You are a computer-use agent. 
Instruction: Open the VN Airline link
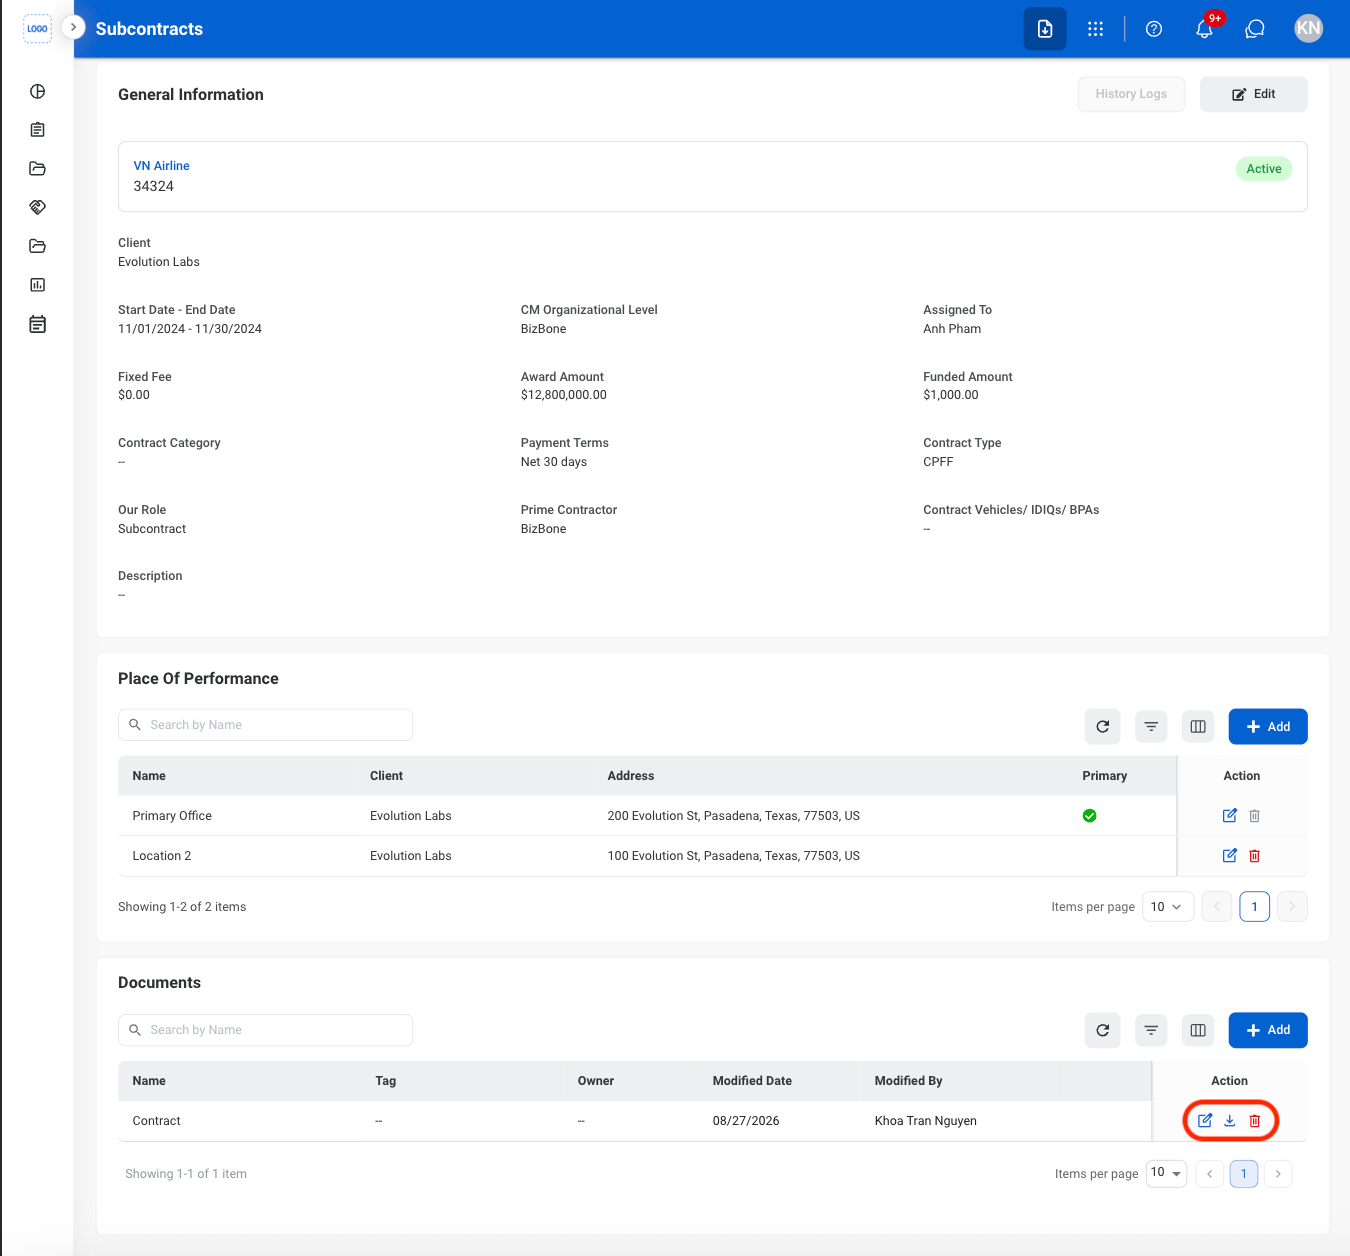[162, 166]
